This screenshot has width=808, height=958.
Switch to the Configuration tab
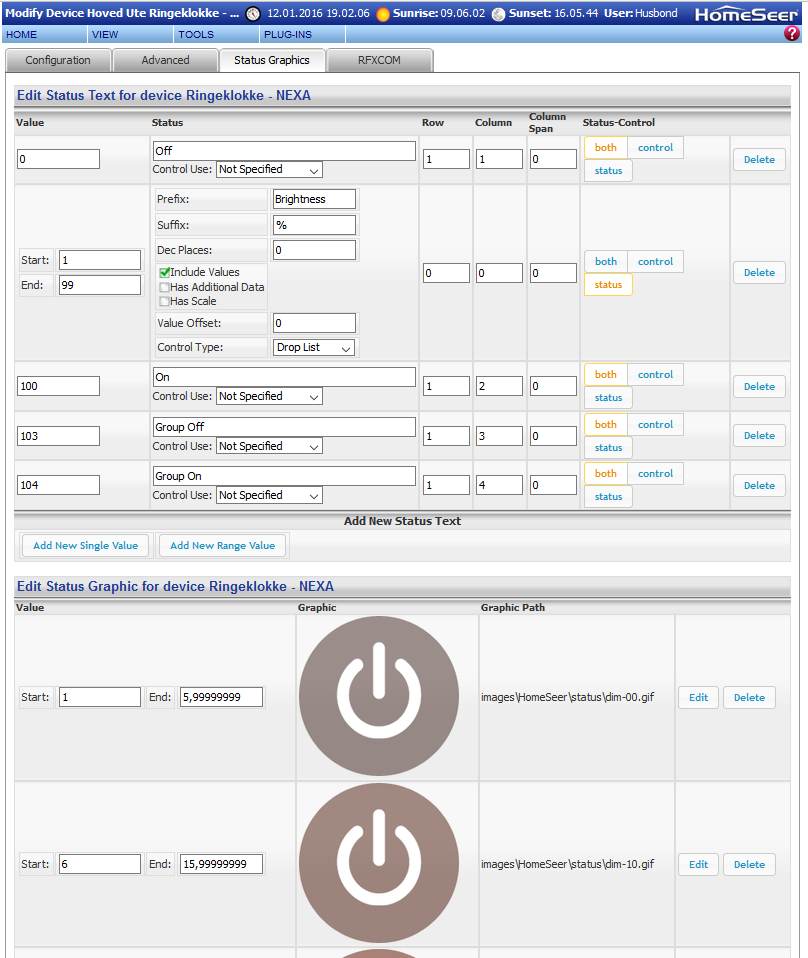pyautogui.click(x=58, y=60)
